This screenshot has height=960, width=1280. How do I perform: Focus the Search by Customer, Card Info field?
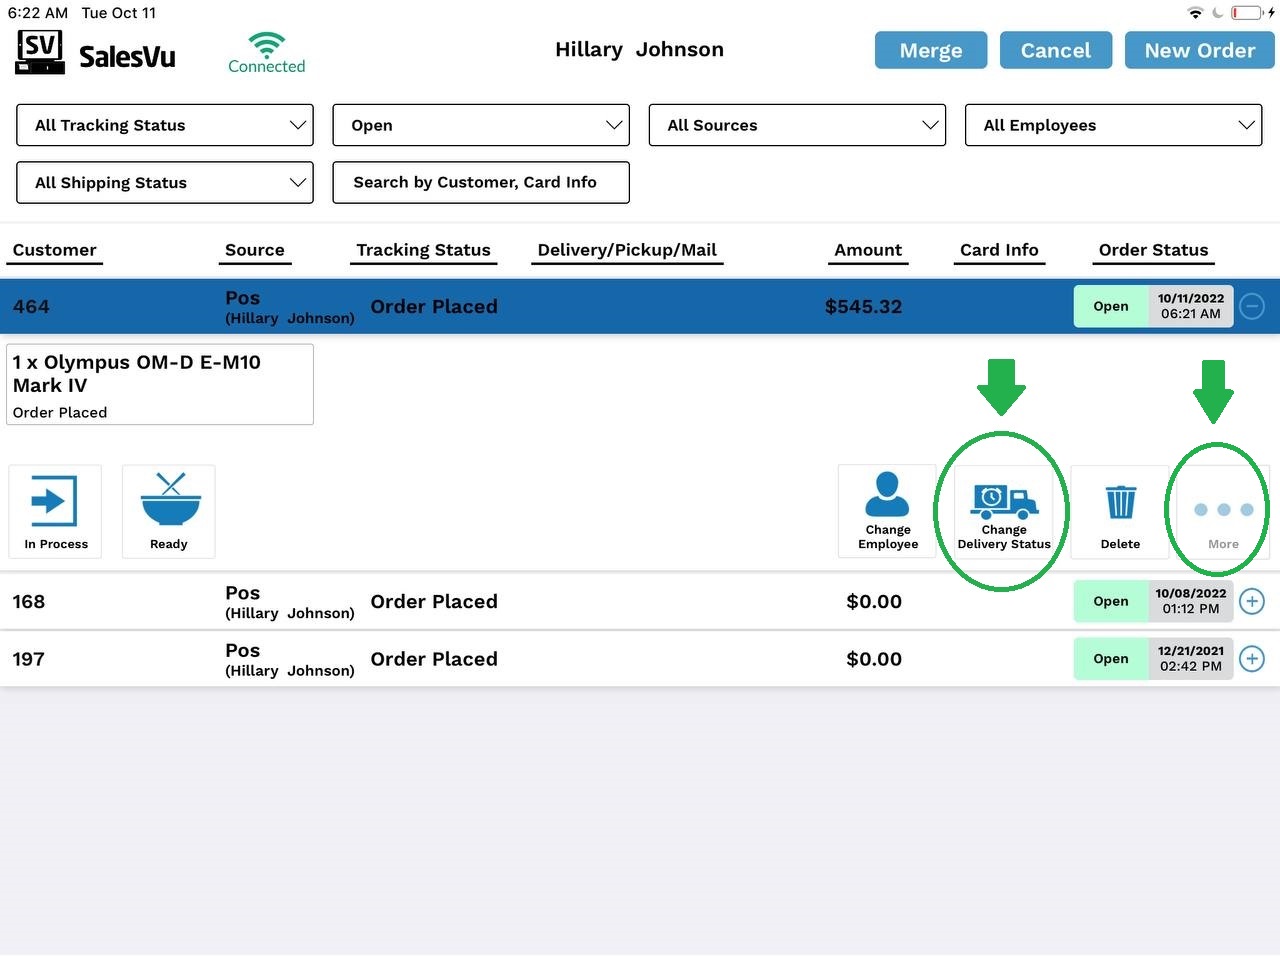click(481, 183)
